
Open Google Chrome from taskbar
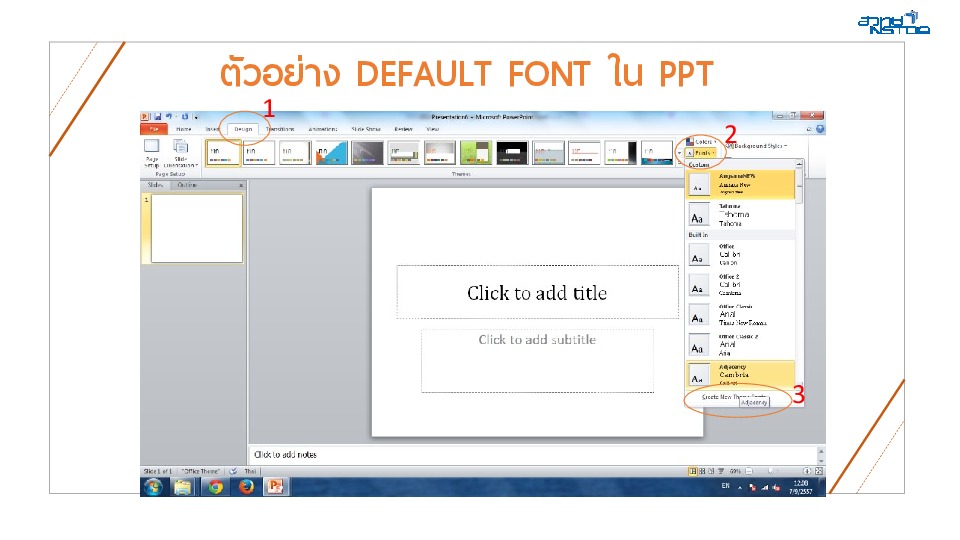point(215,487)
